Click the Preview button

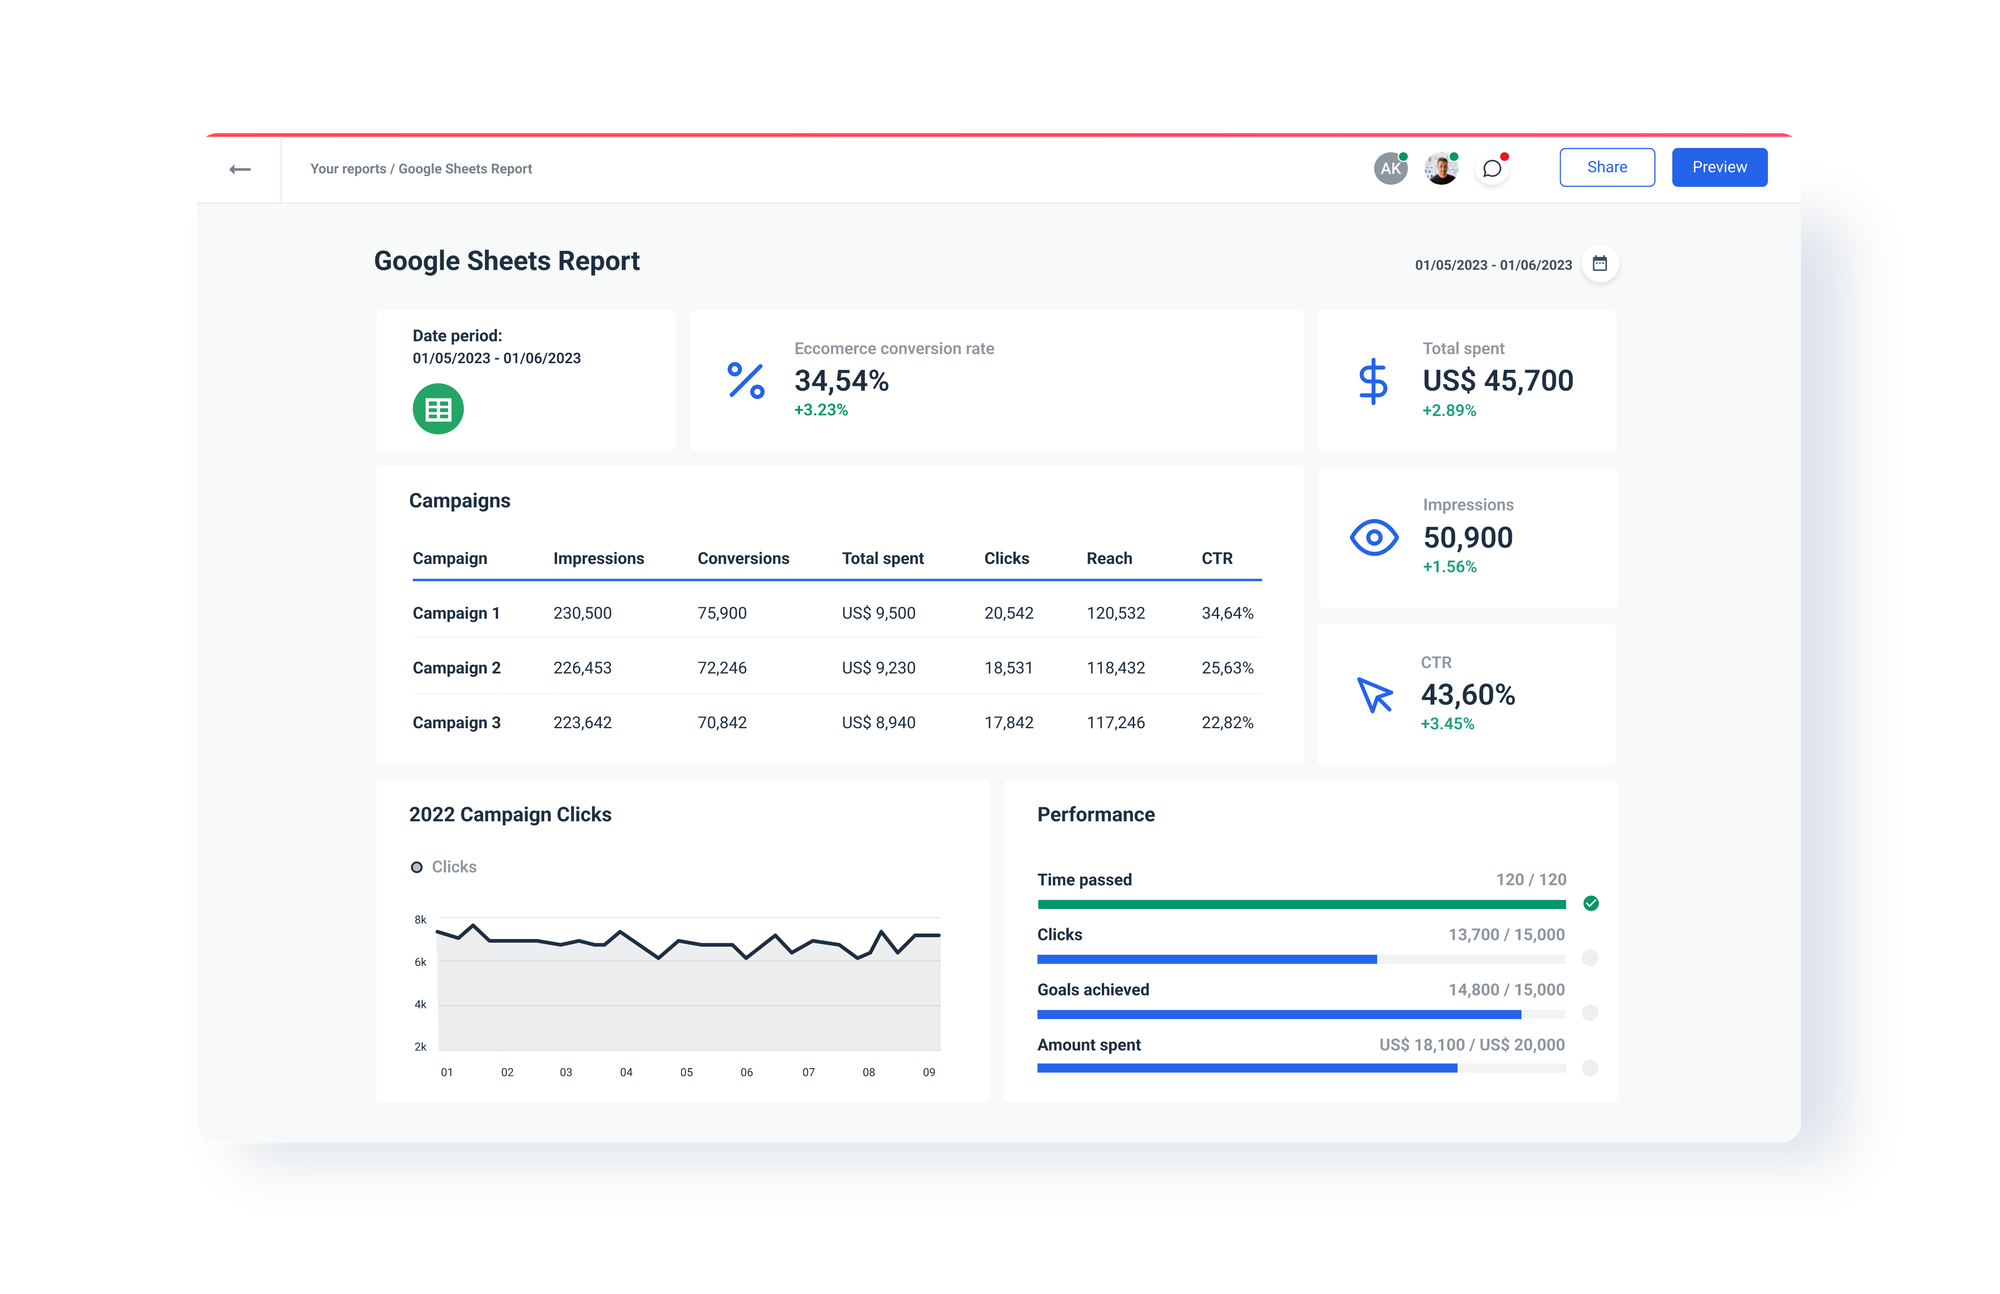pyautogui.click(x=1719, y=166)
